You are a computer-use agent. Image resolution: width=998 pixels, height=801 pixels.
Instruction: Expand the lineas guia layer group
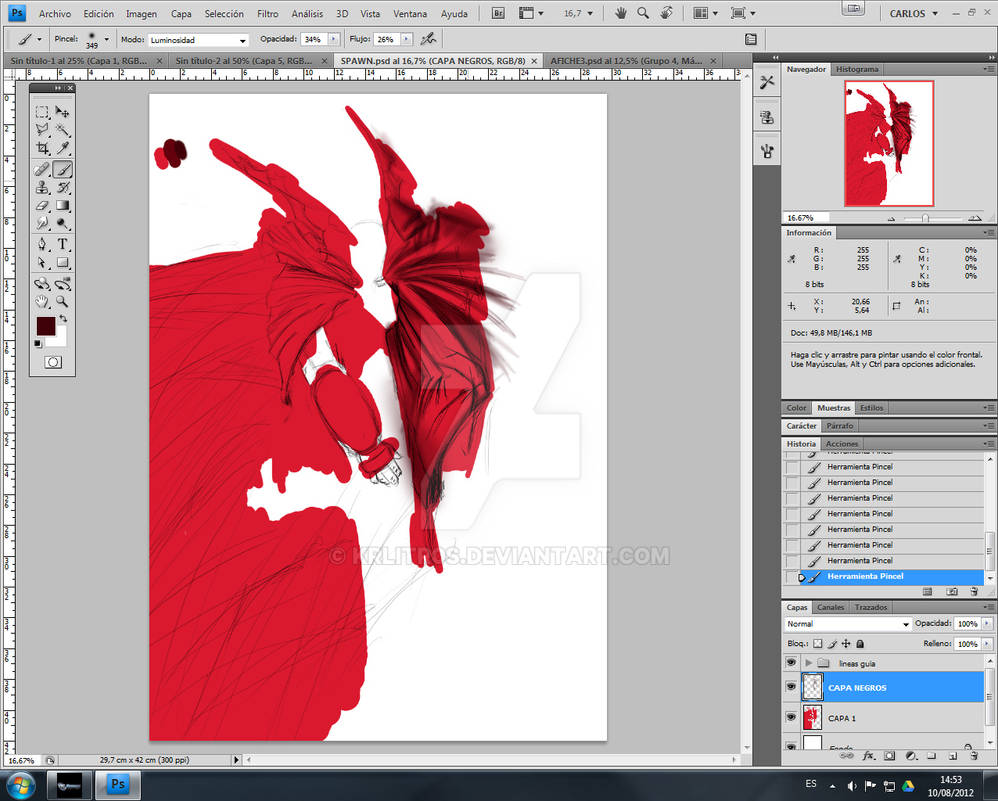tap(809, 662)
